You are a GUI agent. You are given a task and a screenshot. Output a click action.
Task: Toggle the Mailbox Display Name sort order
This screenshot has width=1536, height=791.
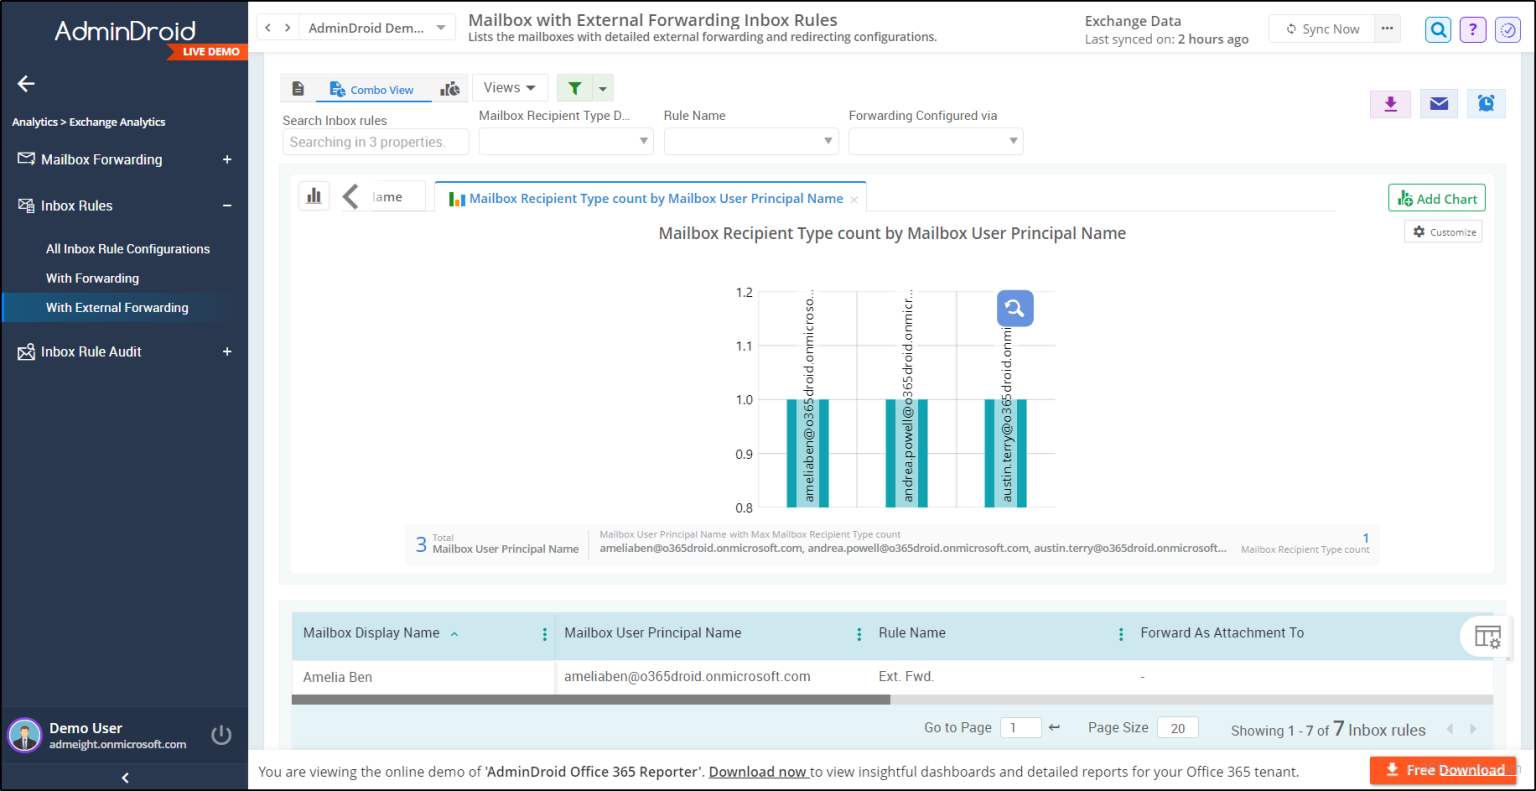(455, 633)
